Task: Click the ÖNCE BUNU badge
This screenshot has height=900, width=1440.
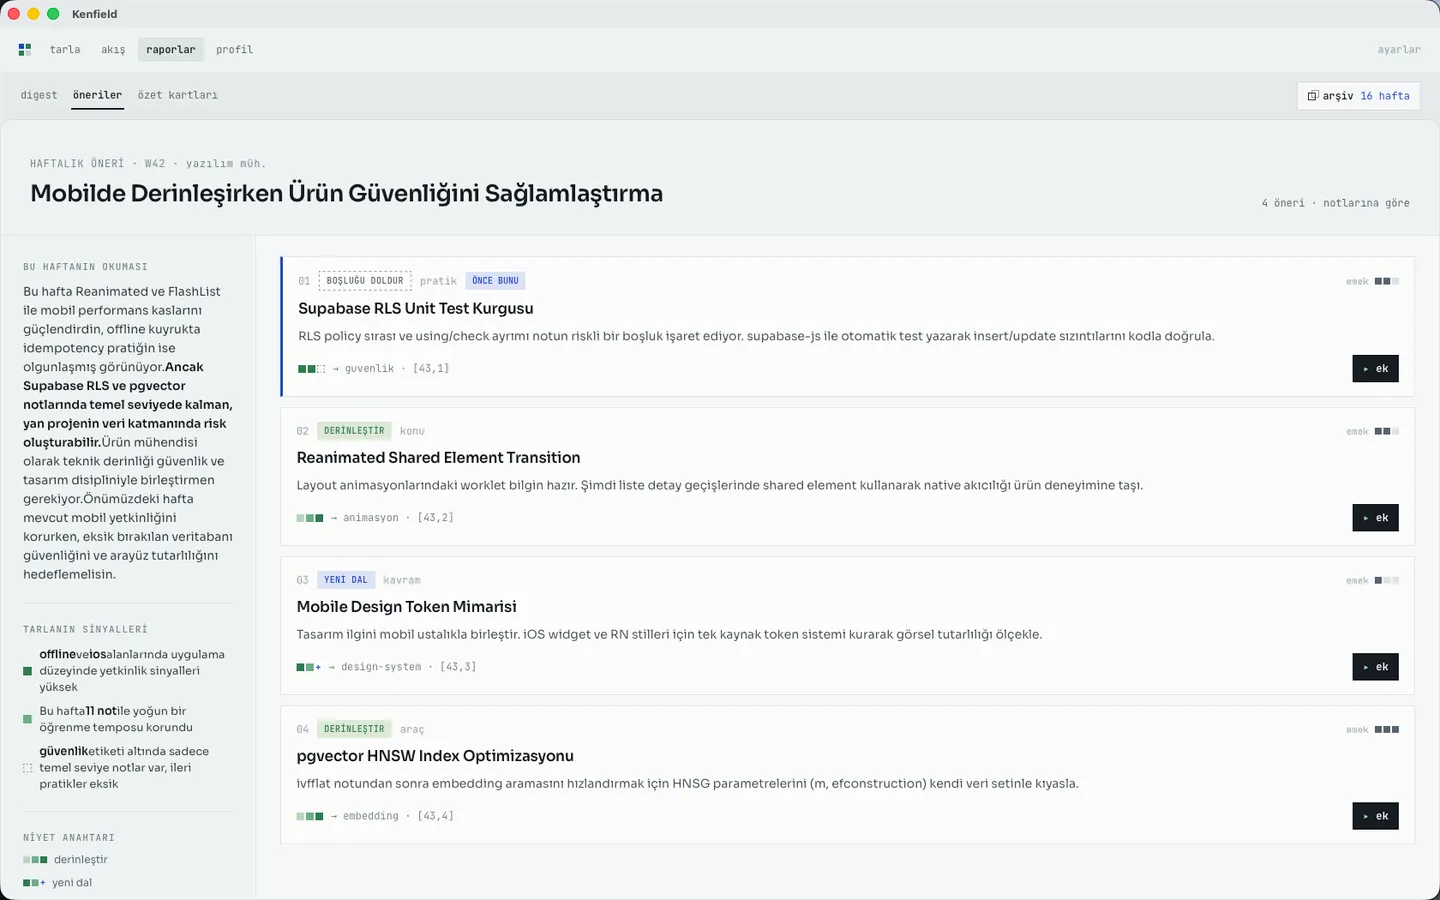Action: (x=495, y=281)
